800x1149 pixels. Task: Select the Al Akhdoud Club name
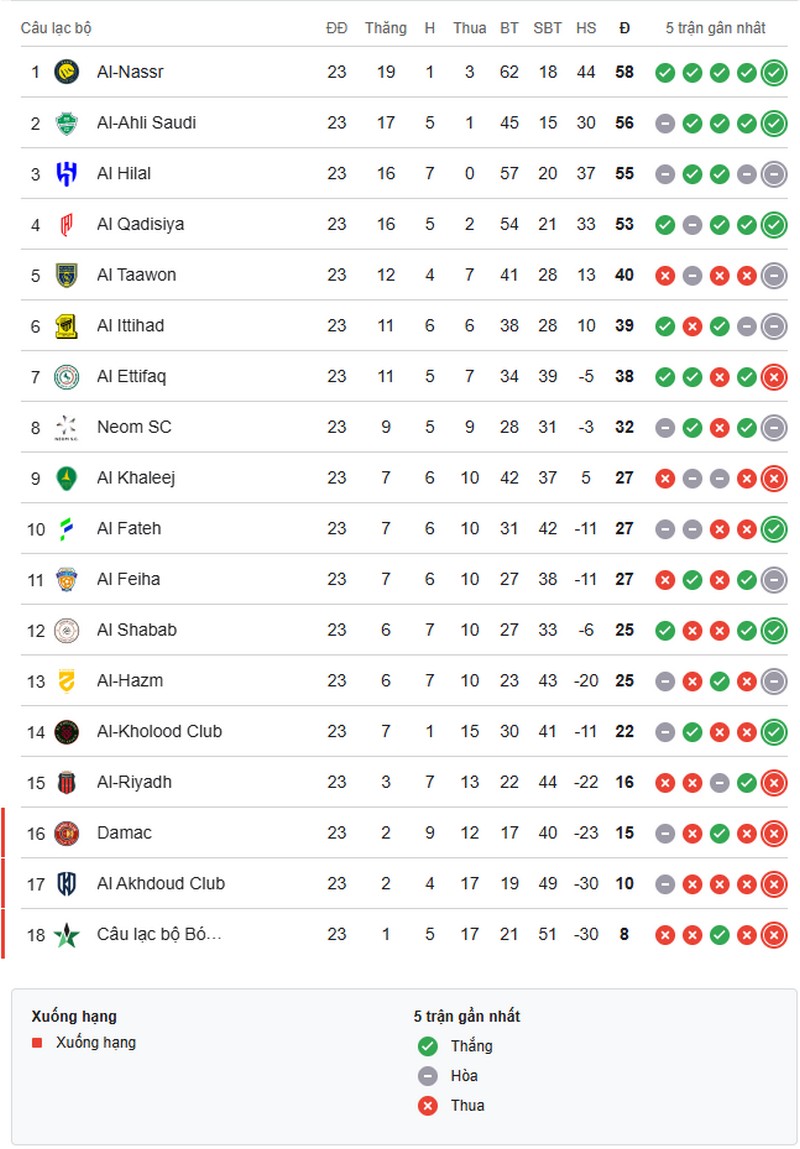click(x=160, y=883)
